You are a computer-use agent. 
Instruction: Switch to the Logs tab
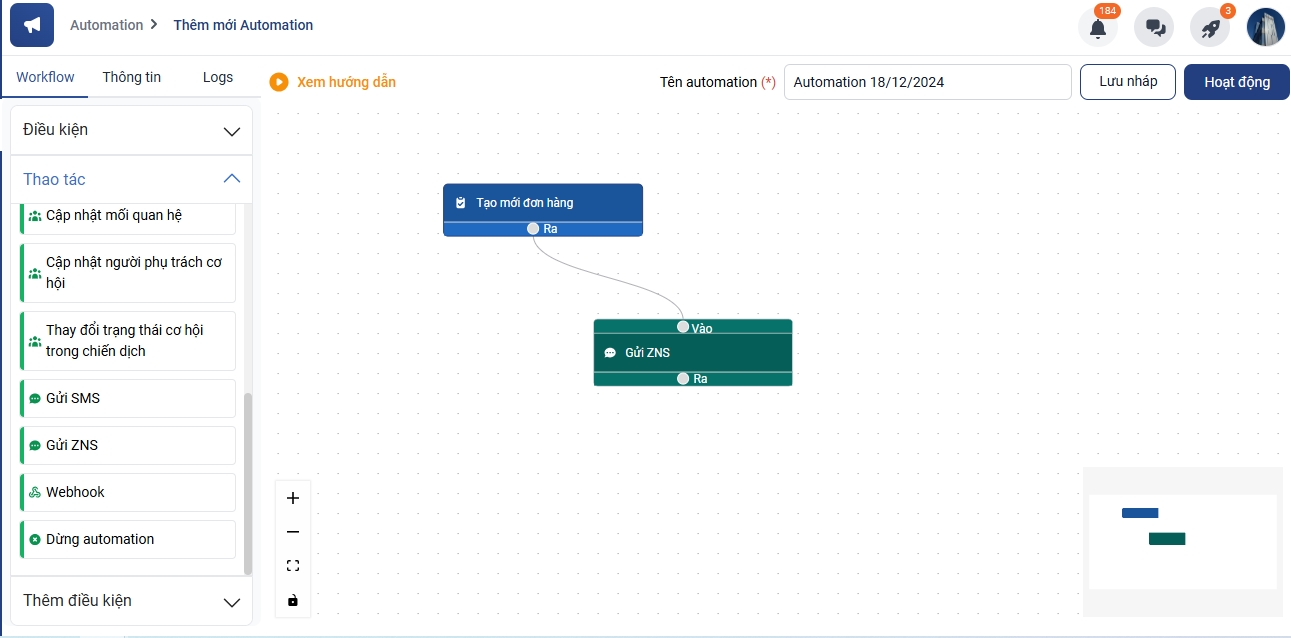(217, 77)
